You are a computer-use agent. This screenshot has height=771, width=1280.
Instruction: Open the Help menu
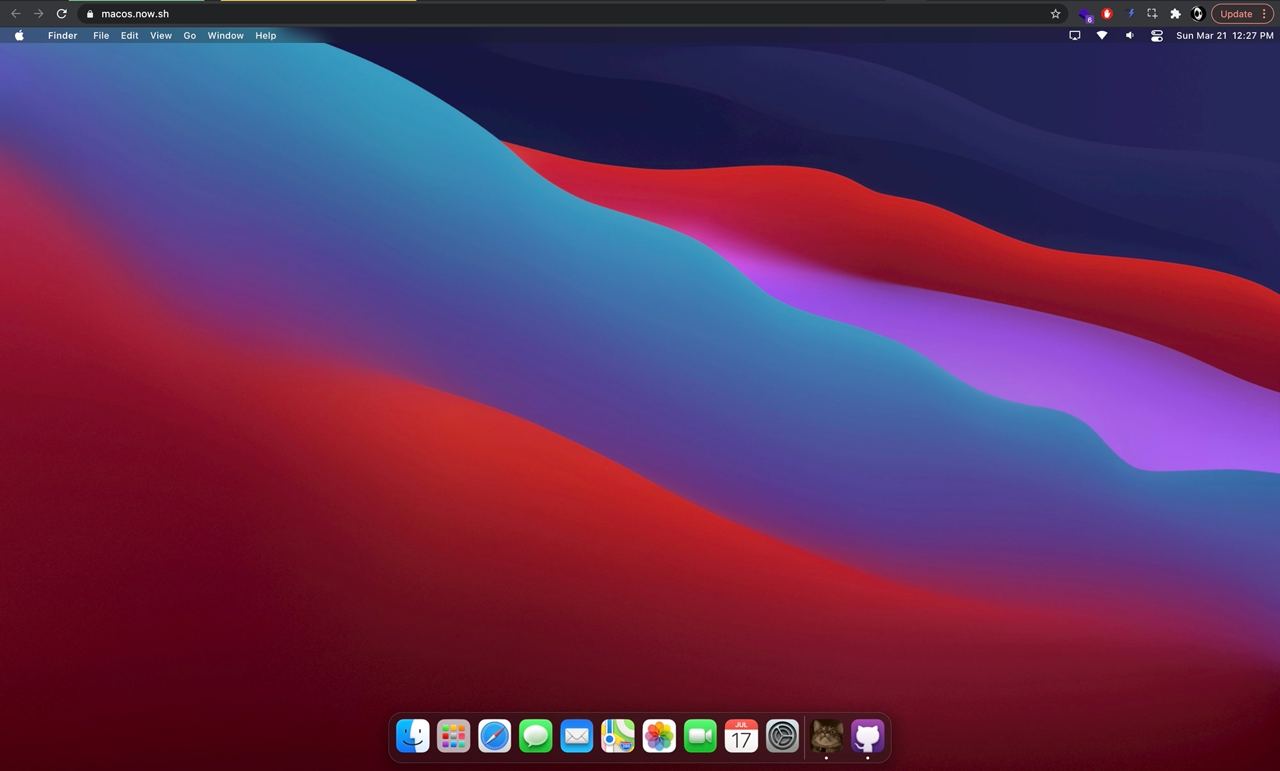(265, 35)
